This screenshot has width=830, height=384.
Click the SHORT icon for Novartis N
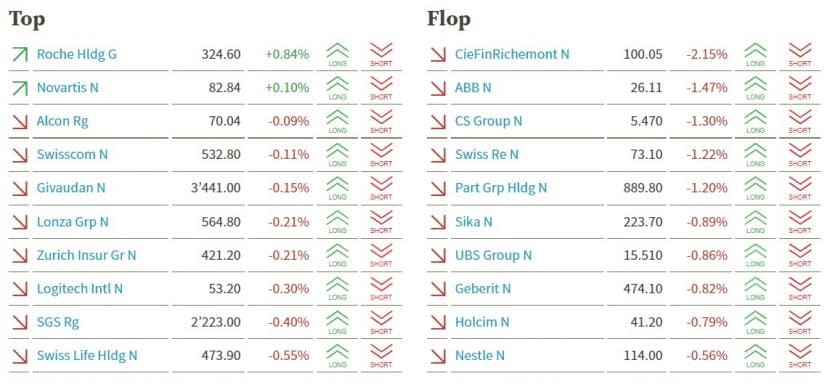[x=381, y=88]
